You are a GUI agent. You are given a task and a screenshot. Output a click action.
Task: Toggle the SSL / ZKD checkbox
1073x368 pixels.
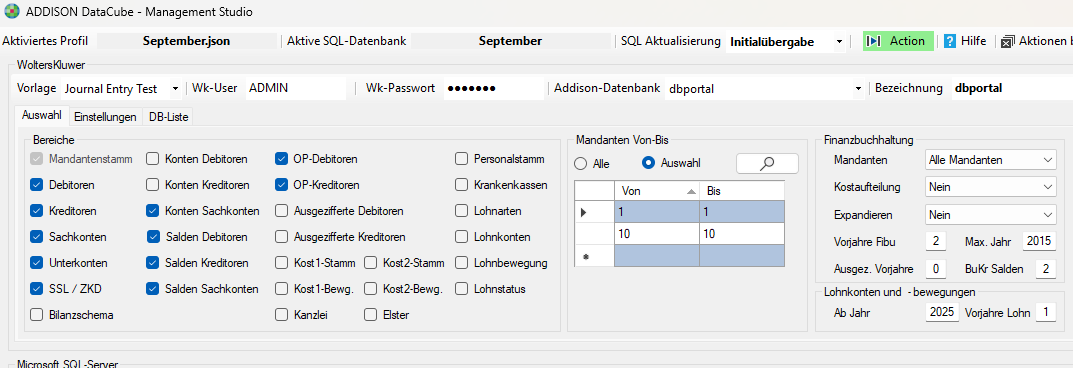click(x=36, y=289)
